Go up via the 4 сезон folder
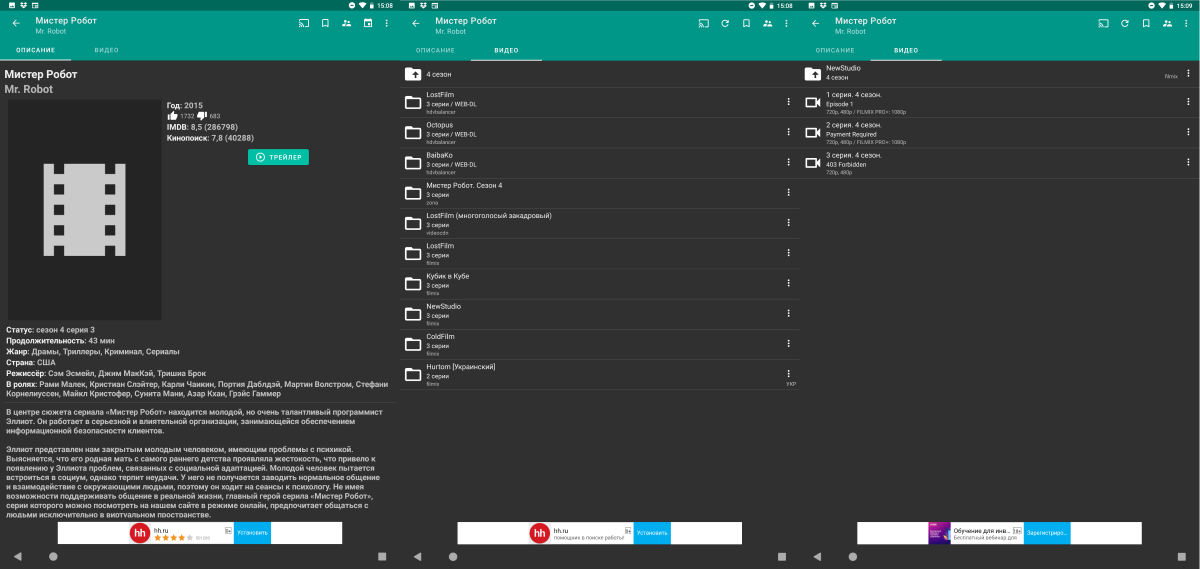This screenshot has height=569, width=1200. [x=600, y=74]
